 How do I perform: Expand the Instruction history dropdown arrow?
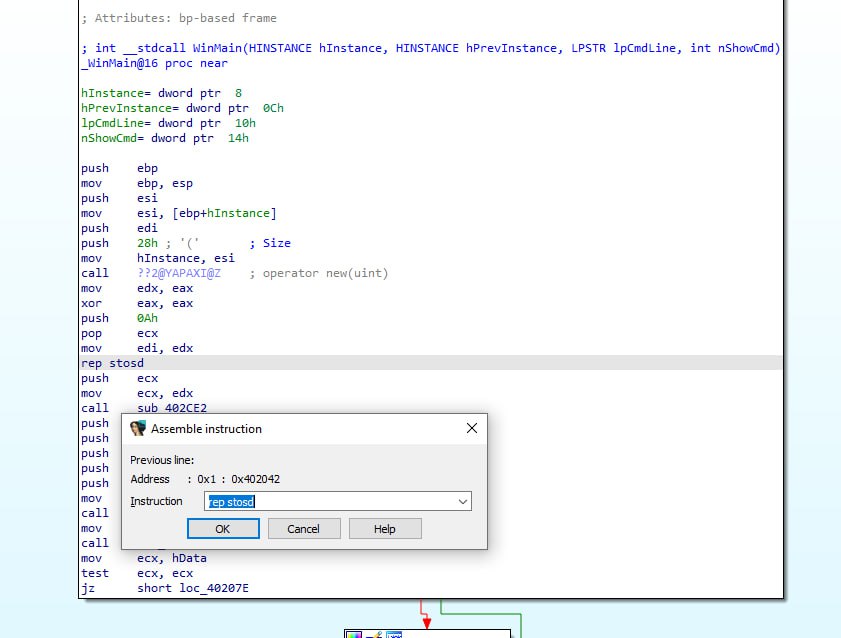pos(462,502)
